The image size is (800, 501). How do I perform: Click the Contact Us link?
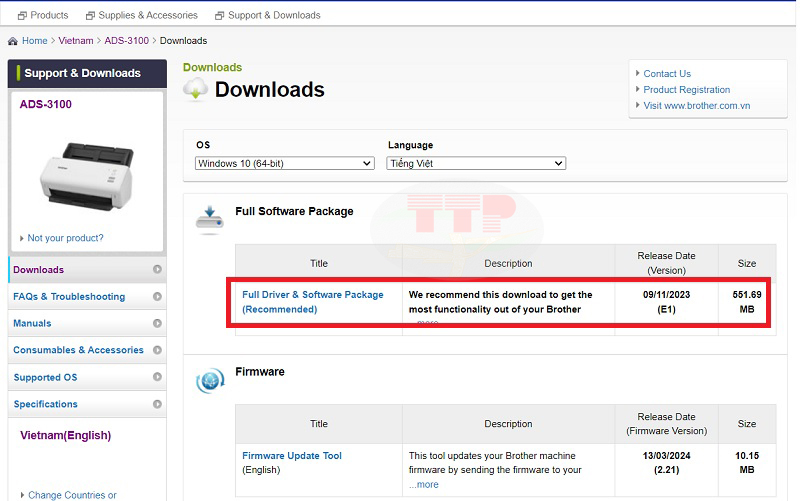point(667,74)
